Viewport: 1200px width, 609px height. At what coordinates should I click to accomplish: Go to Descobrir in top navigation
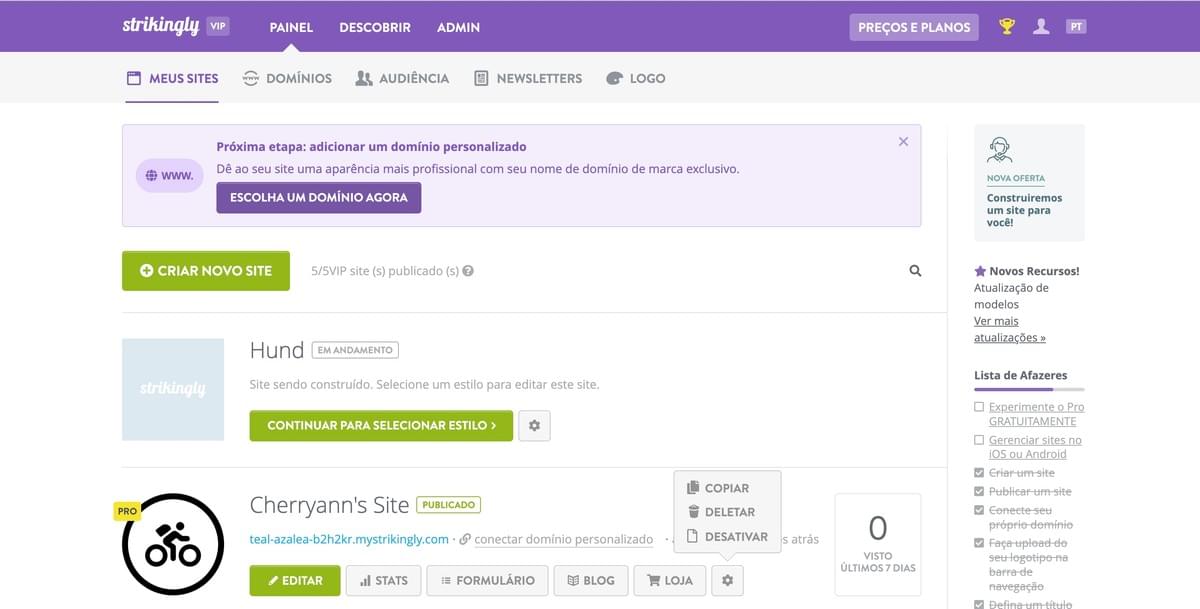coord(375,27)
